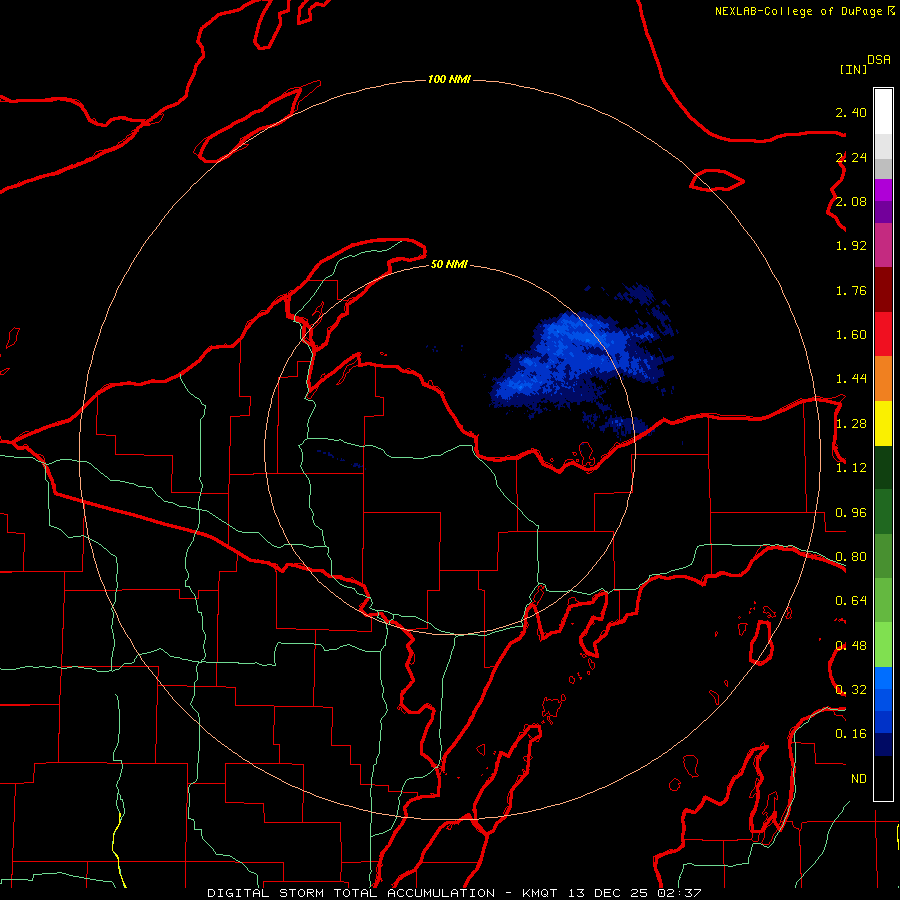Image resolution: width=900 pixels, height=900 pixels.
Task: Pick the white top swatch in legend
Action: [883, 112]
